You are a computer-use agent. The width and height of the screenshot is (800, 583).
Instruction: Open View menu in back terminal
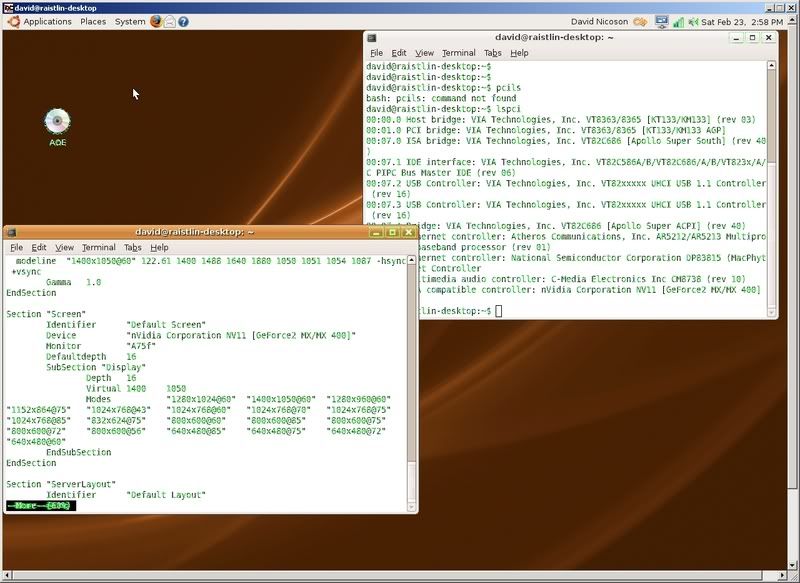click(x=424, y=53)
